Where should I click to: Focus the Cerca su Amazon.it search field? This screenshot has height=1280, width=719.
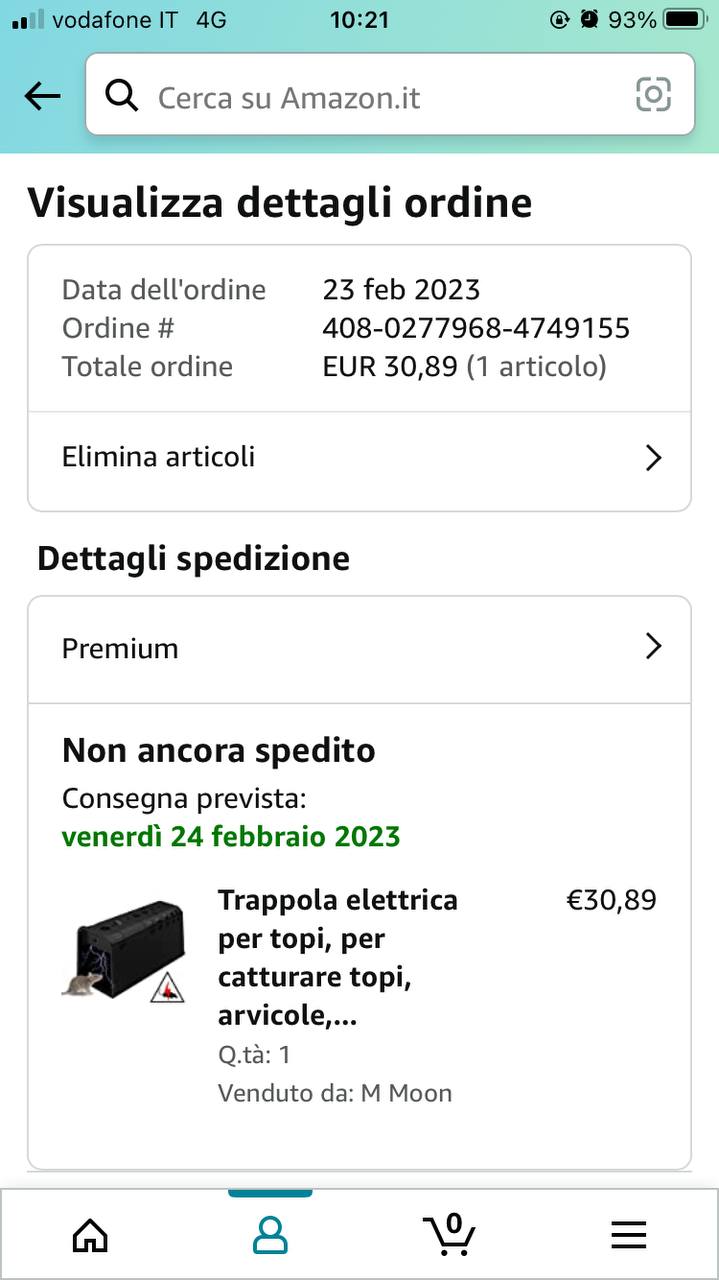[x=390, y=96]
